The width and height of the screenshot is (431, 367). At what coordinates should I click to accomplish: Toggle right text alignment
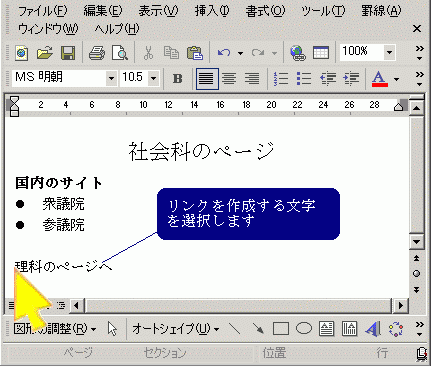[252, 79]
